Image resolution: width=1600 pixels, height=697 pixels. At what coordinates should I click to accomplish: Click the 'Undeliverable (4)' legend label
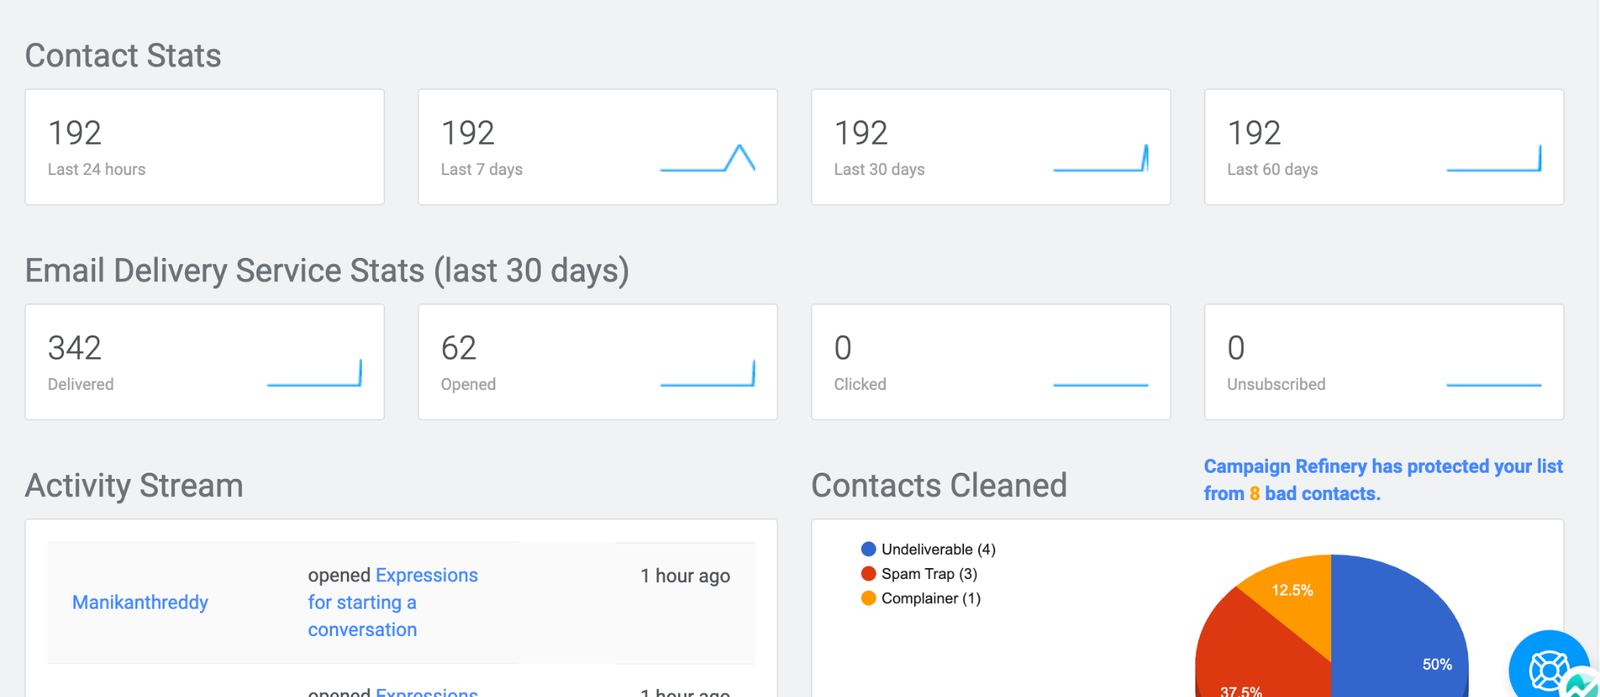tap(938, 549)
